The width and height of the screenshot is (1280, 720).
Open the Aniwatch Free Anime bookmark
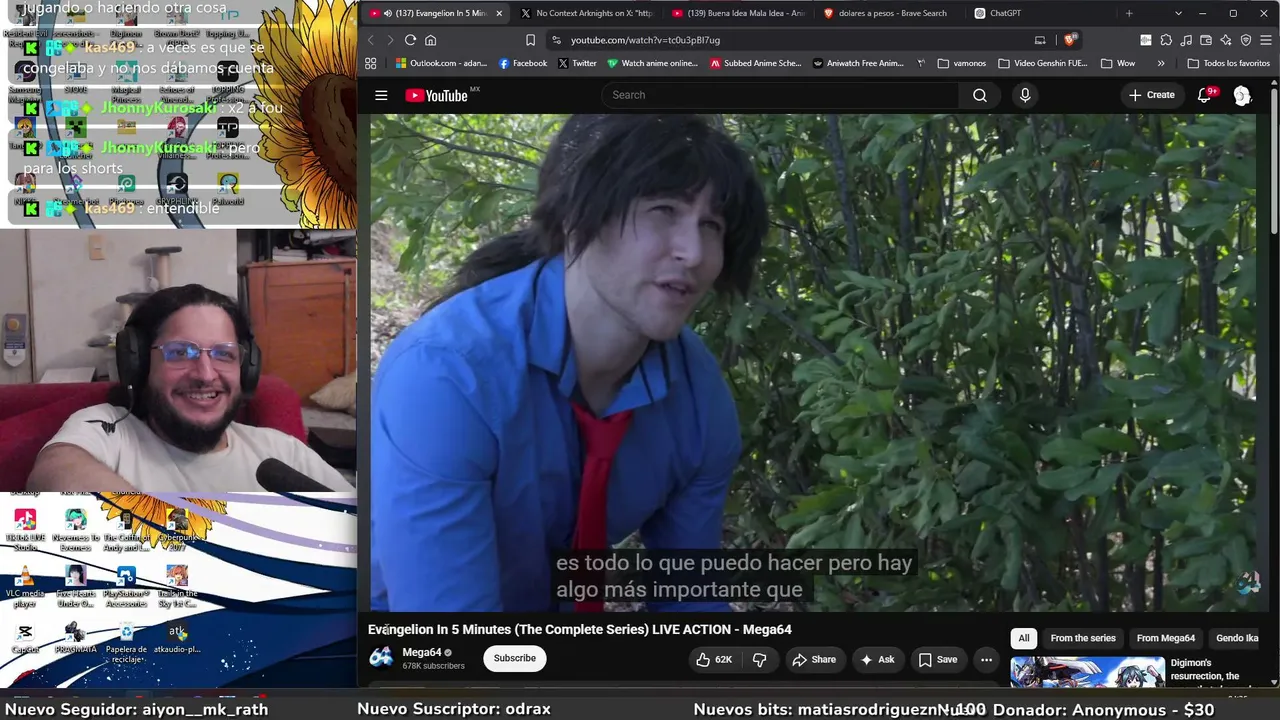(x=858, y=63)
